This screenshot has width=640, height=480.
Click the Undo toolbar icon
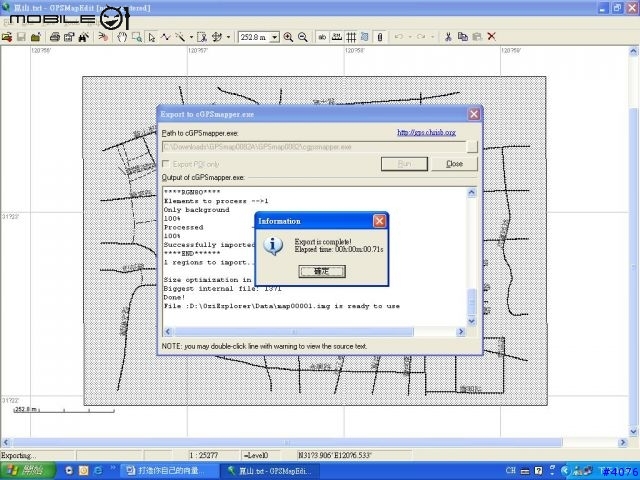point(399,37)
